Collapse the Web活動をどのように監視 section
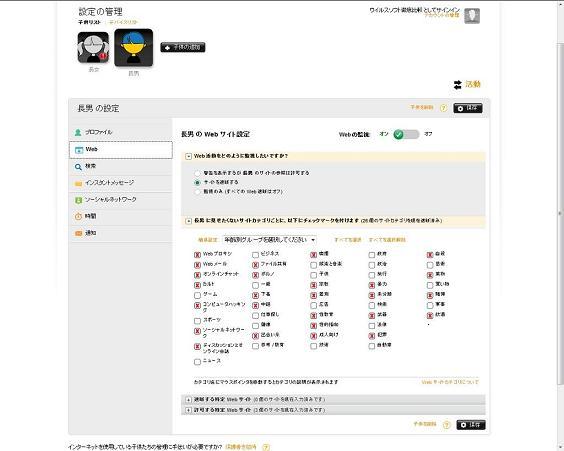Image resolution: width=564 pixels, height=451 pixels. click(188, 156)
